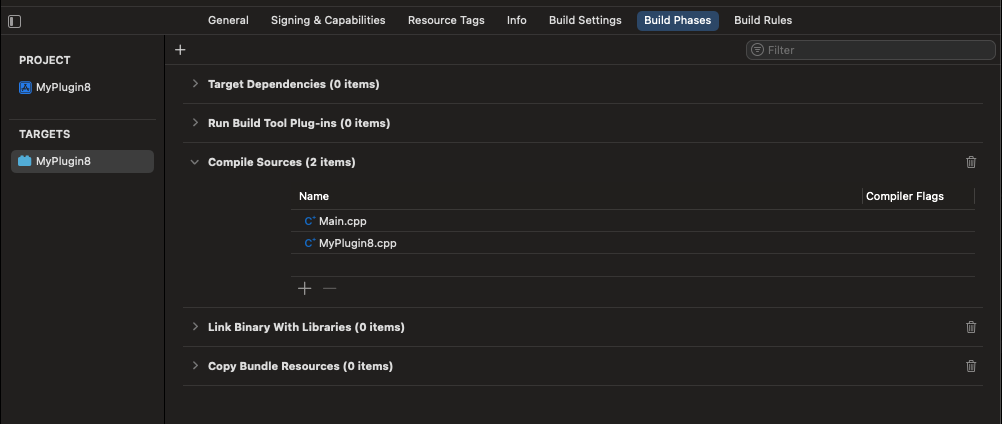Screen dimensions: 1002x424
Task: Delete the Copy Bundle Resources phase
Action: tap(971, 366)
